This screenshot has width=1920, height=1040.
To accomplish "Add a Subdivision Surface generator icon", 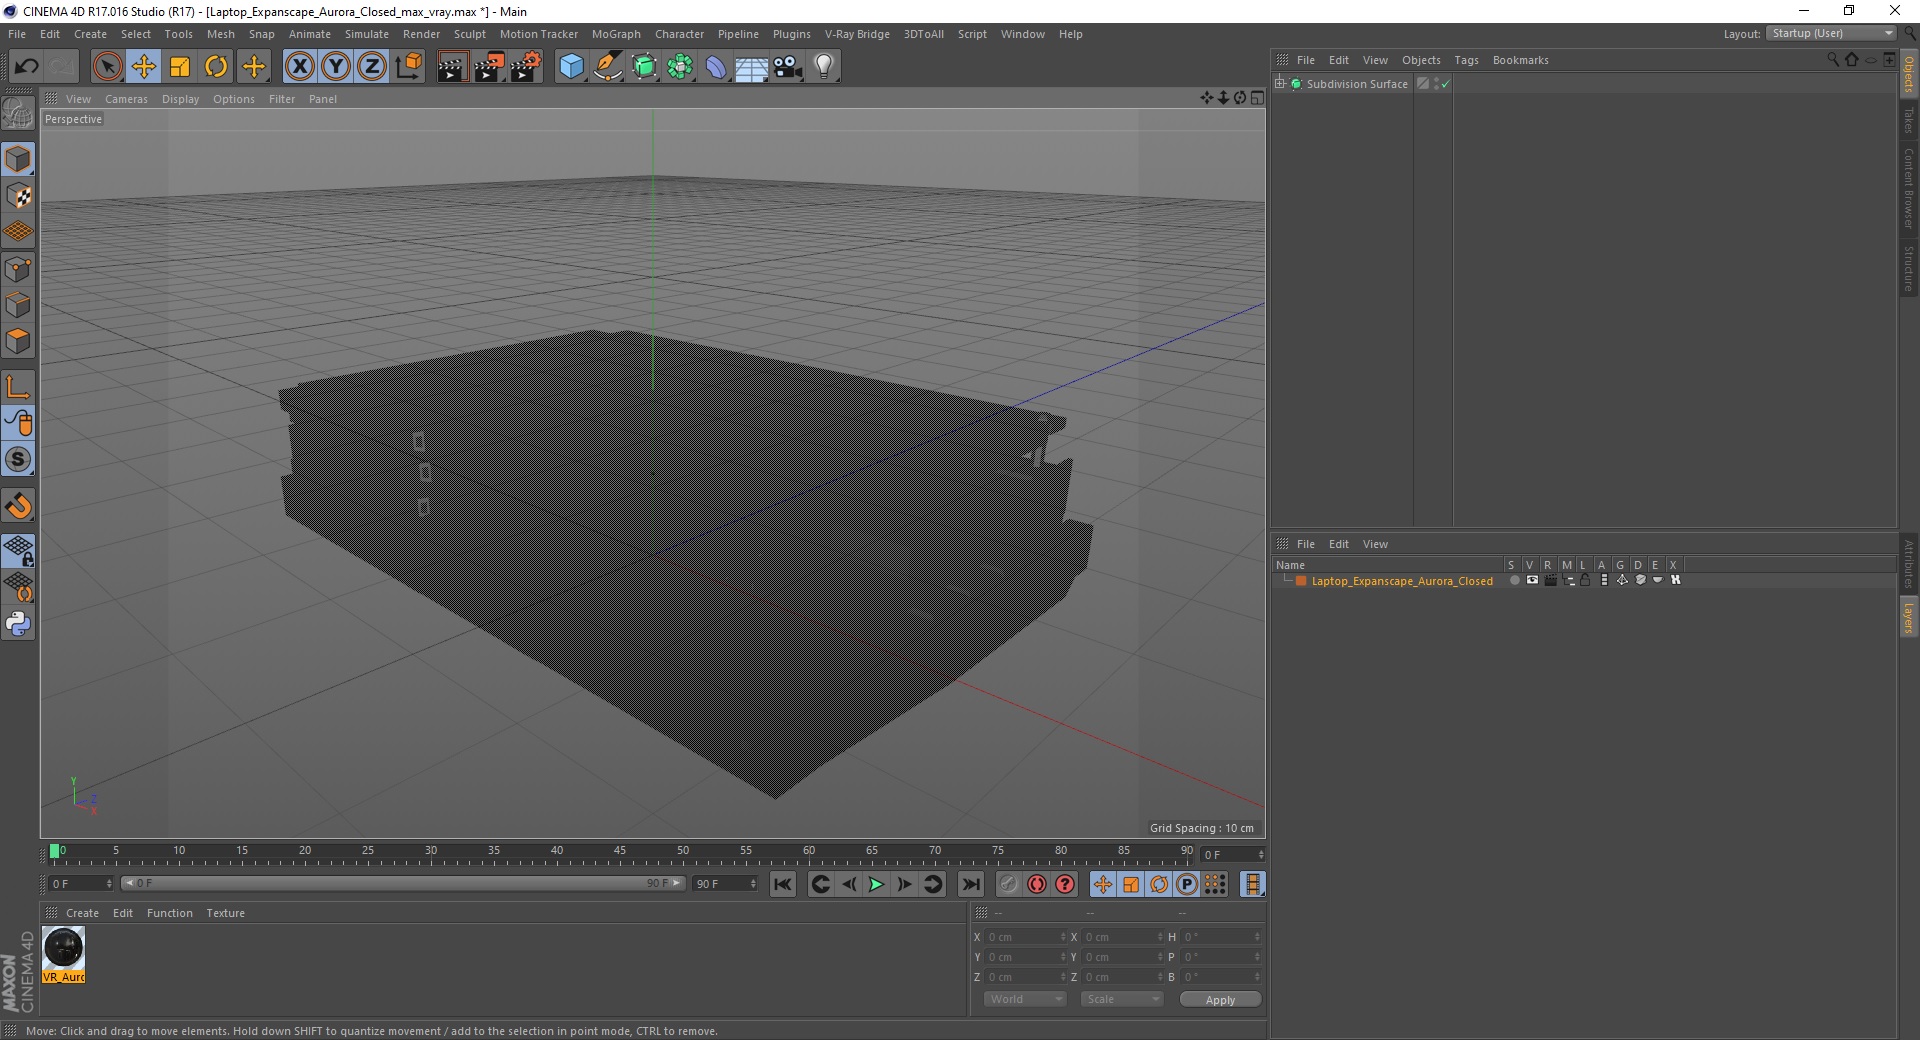I will tap(644, 67).
